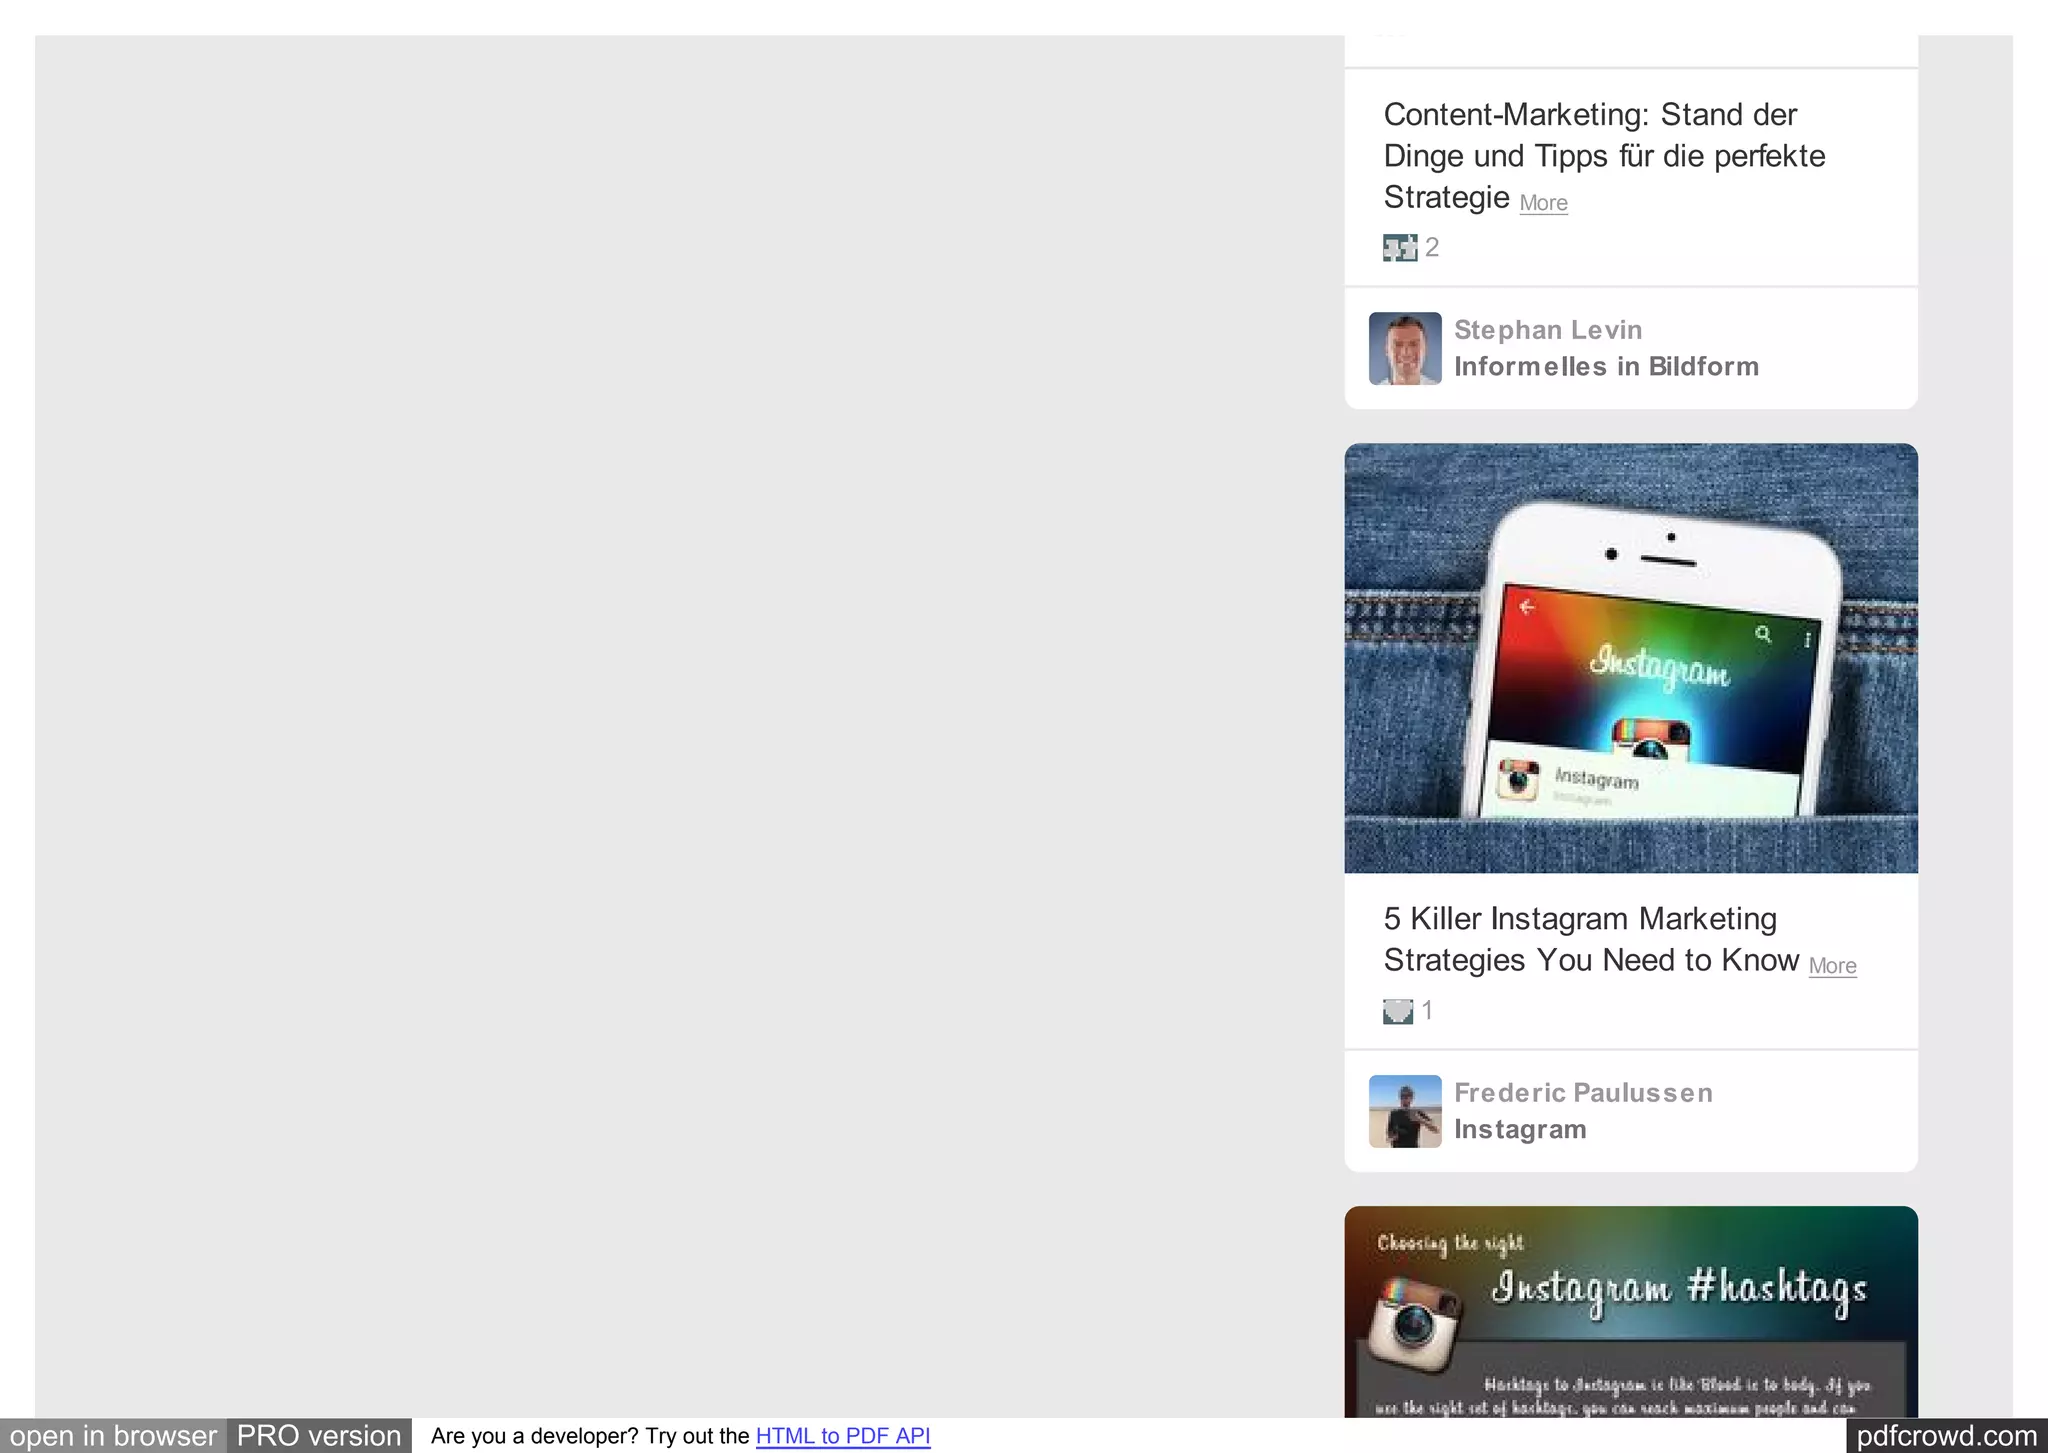
Task: Click the Frederic Paulussen author name
Action: click(1582, 1093)
